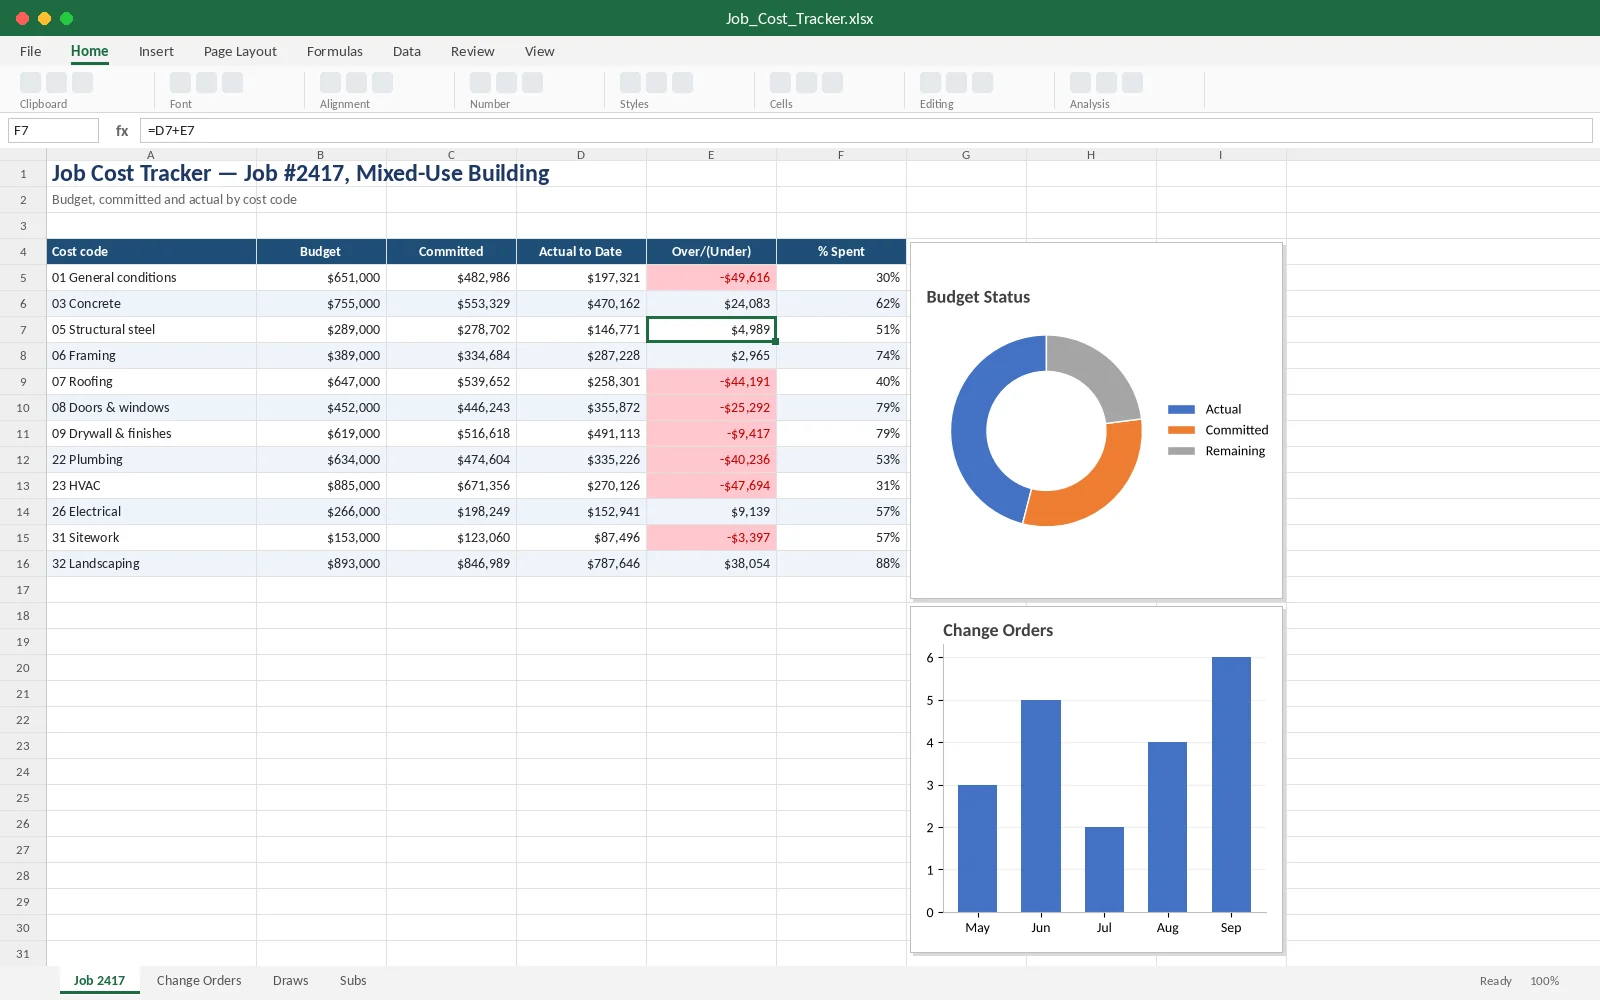Click the Committed legend entry in Budget Status

tap(1218, 430)
